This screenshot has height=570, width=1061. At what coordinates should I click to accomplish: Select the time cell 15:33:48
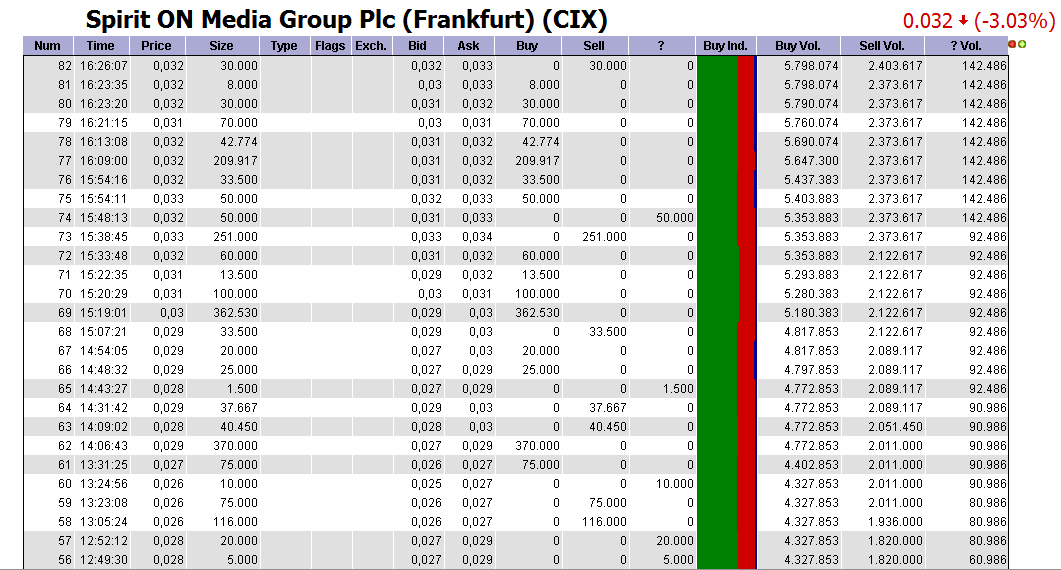click(x=102, y=256)
